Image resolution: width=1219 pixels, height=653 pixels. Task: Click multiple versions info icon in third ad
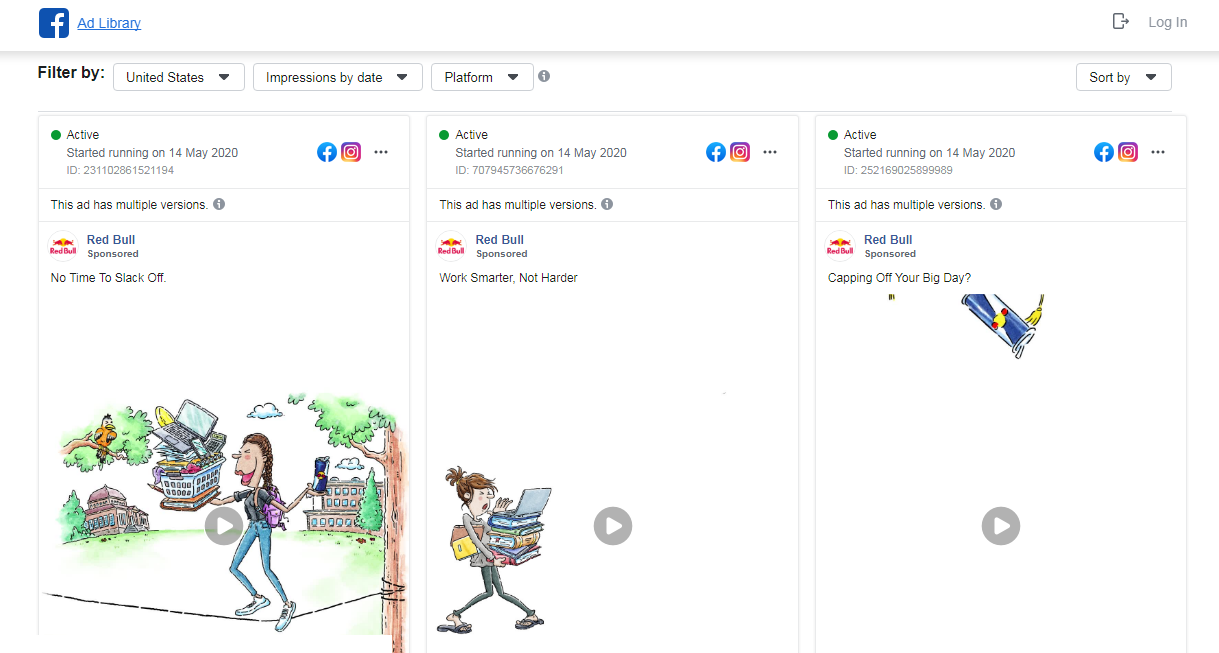coord(996,204)
